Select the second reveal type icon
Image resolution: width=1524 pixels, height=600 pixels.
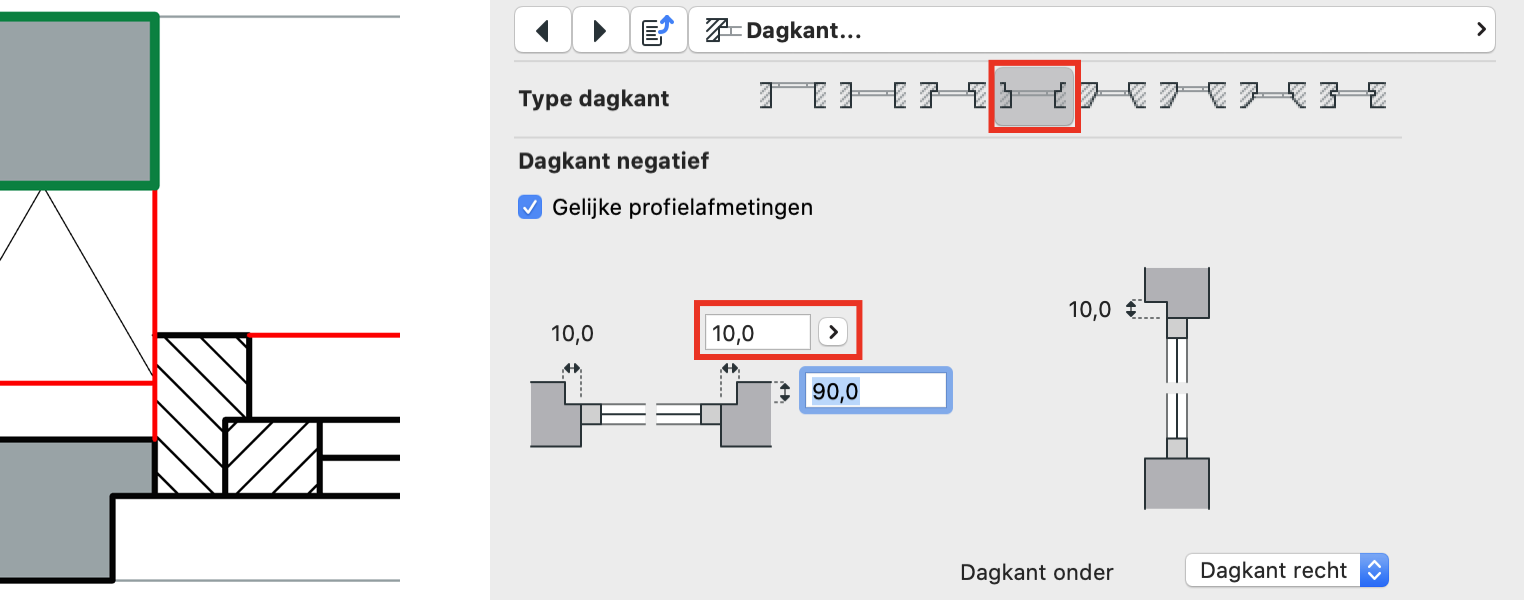click(872, 96)
